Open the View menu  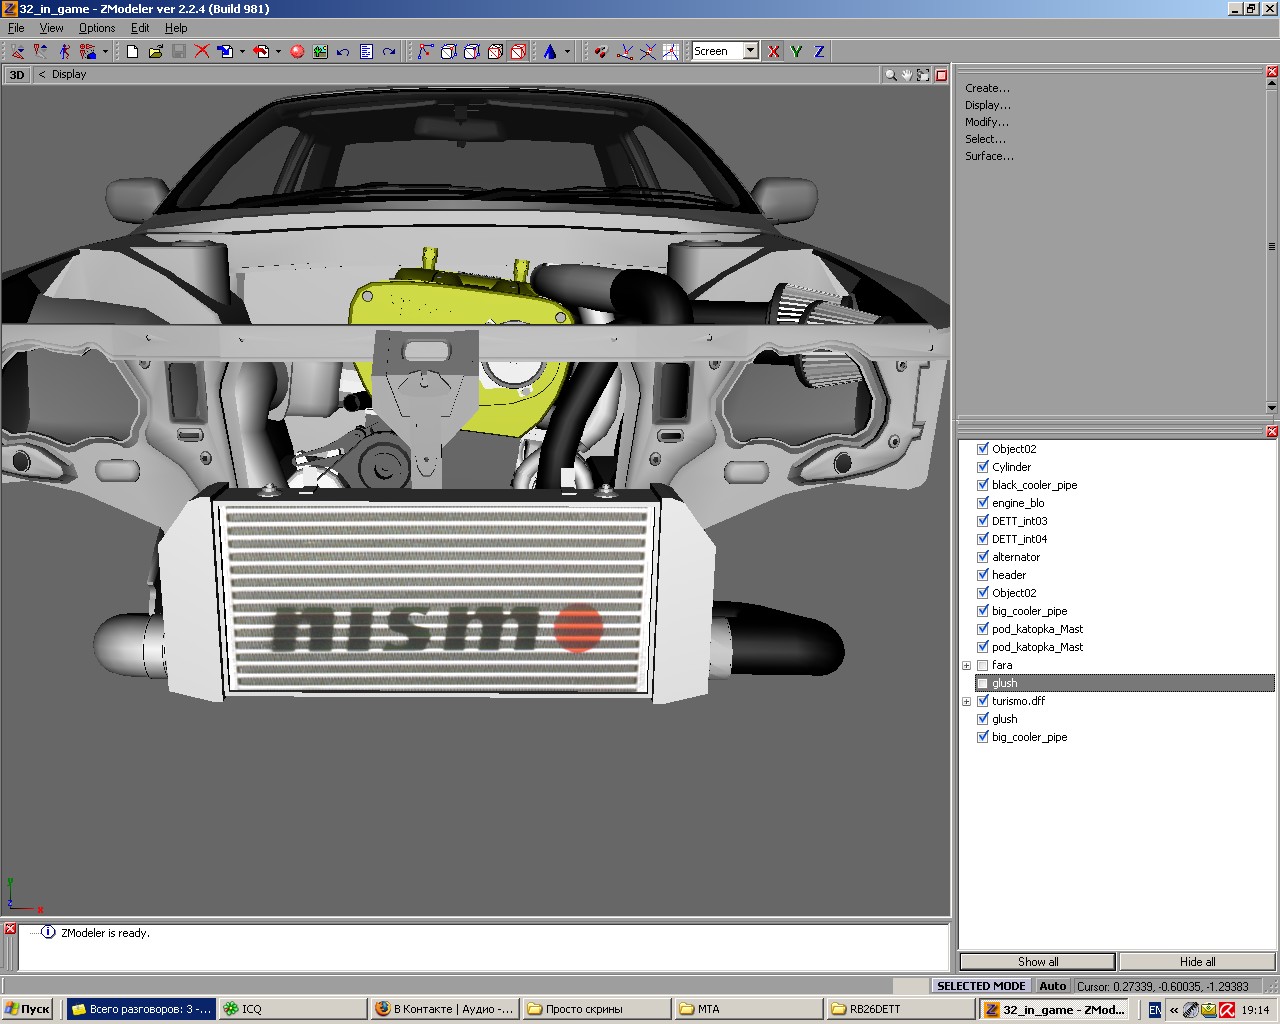(x=51, y=28)
